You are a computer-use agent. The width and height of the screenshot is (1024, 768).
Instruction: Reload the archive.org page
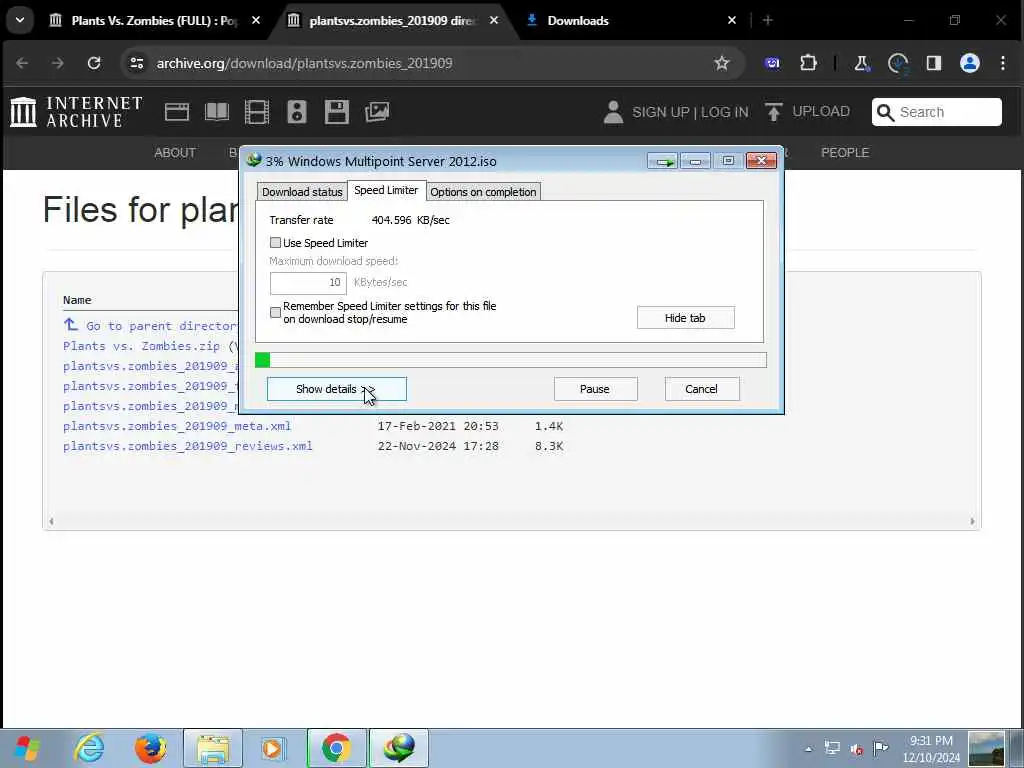(x=94, y=63)
